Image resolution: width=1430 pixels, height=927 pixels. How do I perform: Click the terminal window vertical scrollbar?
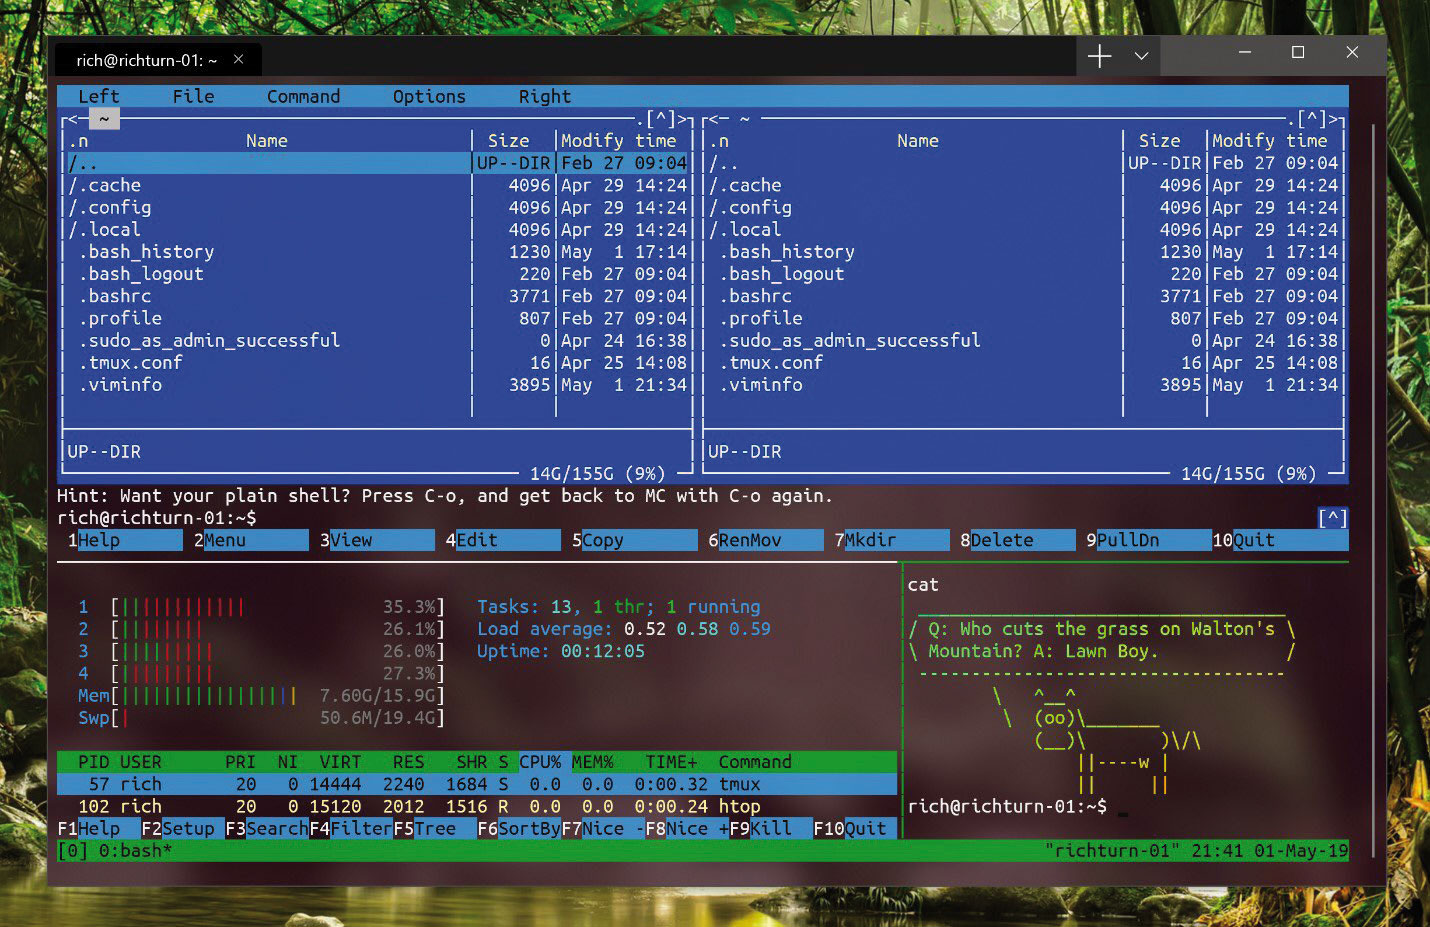[1373, 490]
